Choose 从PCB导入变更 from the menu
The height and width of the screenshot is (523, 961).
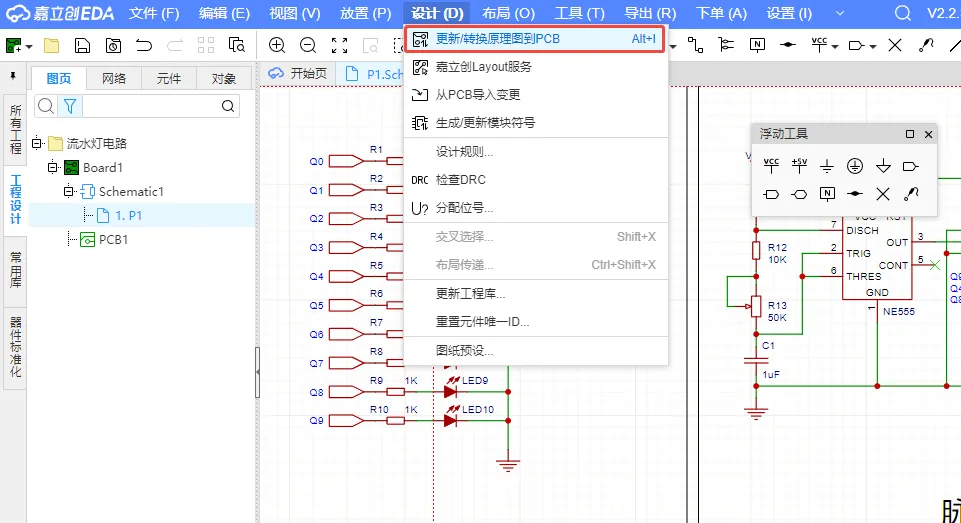point(536,95)
